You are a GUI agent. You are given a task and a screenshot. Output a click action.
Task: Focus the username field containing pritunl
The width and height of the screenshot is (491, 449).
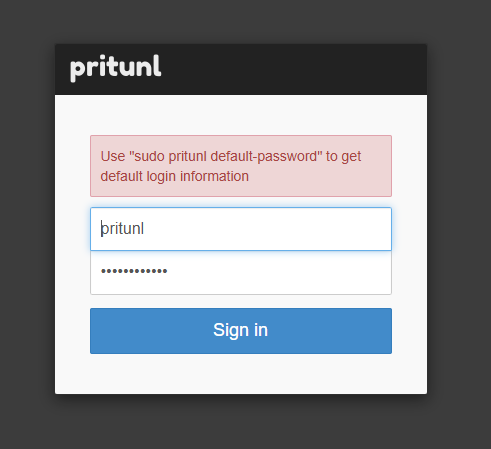(241, 229)
